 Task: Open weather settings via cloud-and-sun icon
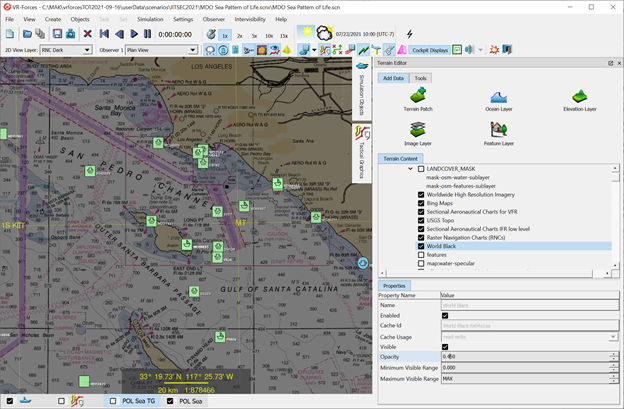tap(324, 33)
